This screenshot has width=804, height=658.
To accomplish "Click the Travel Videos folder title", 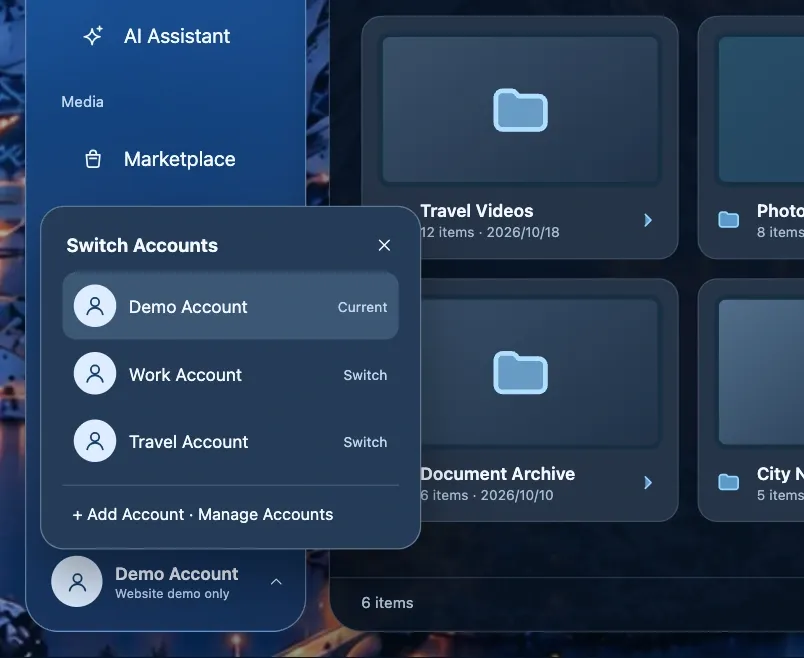I will (x=477, y=211).
